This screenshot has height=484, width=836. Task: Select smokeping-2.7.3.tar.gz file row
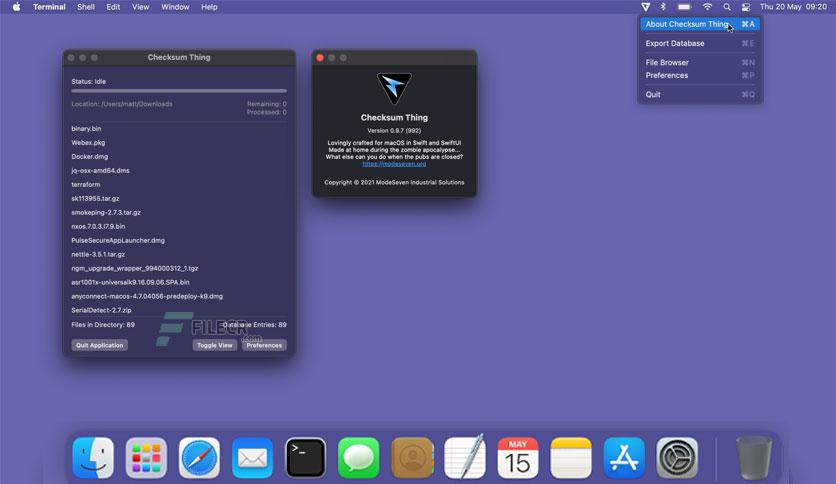179,212
